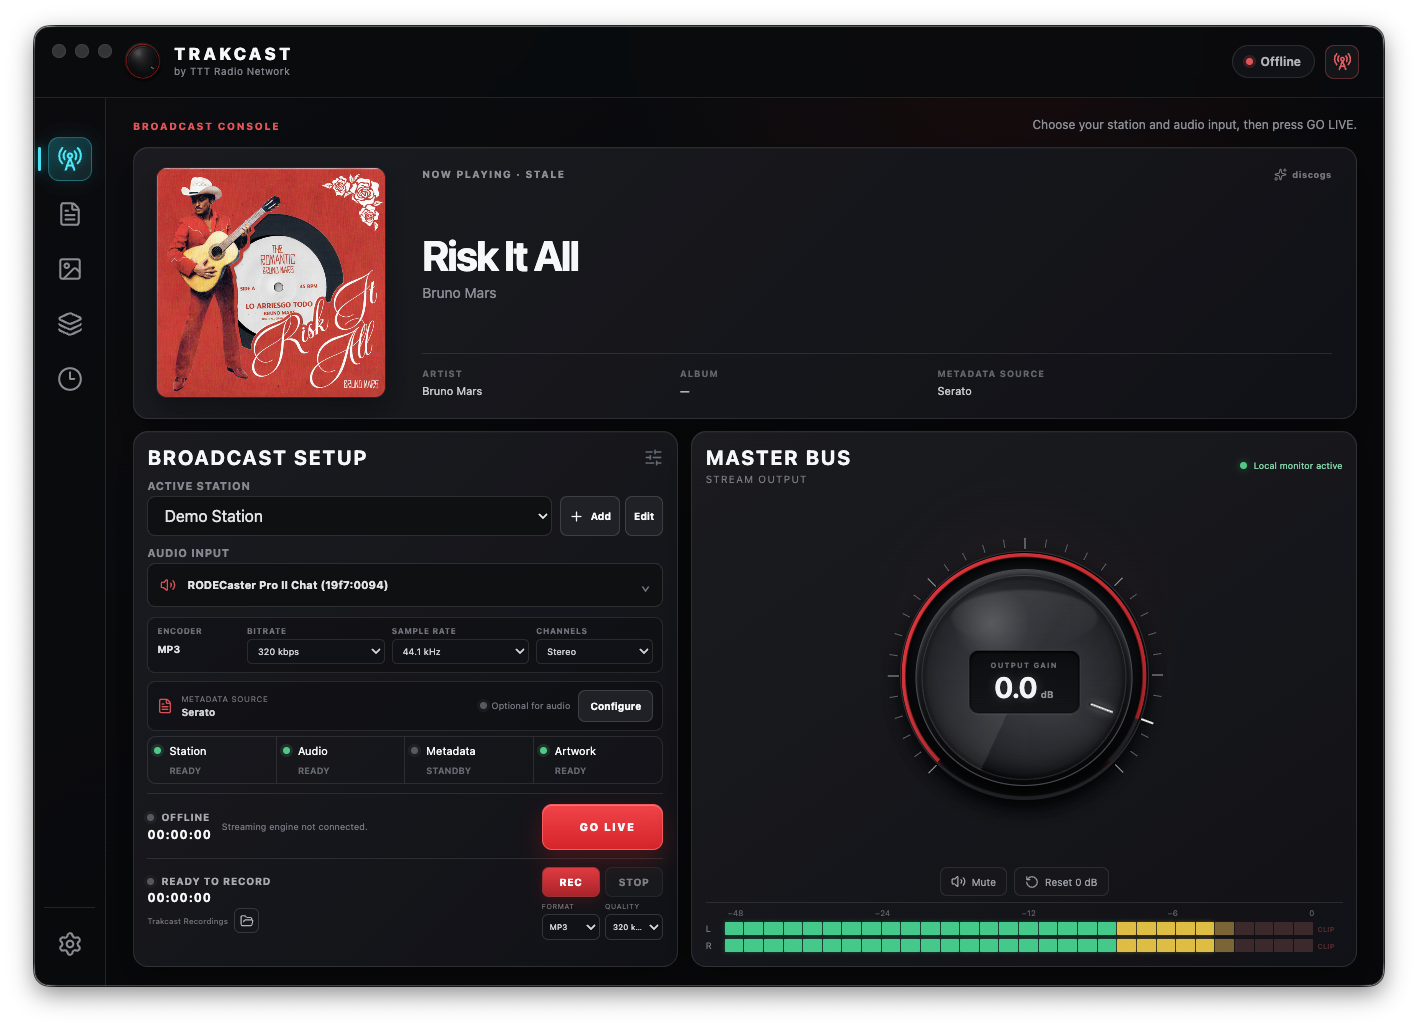This screenshot has height=1028, width=1418.
Task: Open the artwork image sidebar icon
Action: 70,269
